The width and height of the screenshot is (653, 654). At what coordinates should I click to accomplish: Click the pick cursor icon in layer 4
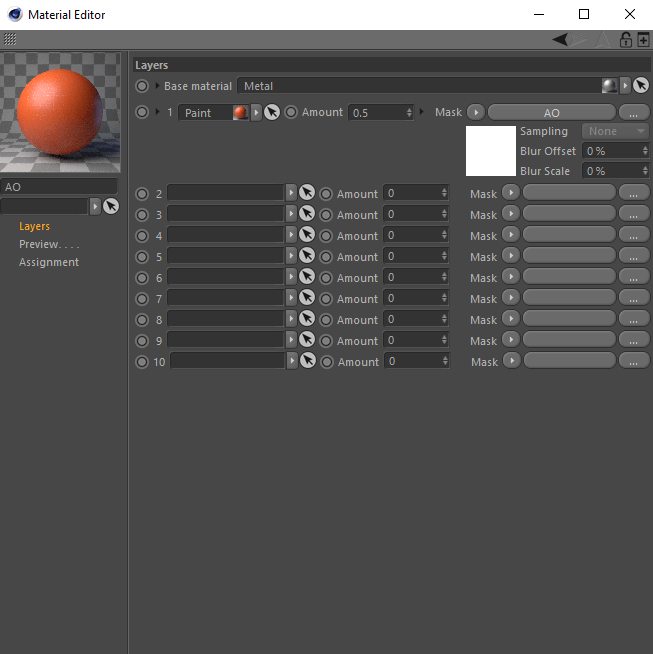[x=307, y=234]
